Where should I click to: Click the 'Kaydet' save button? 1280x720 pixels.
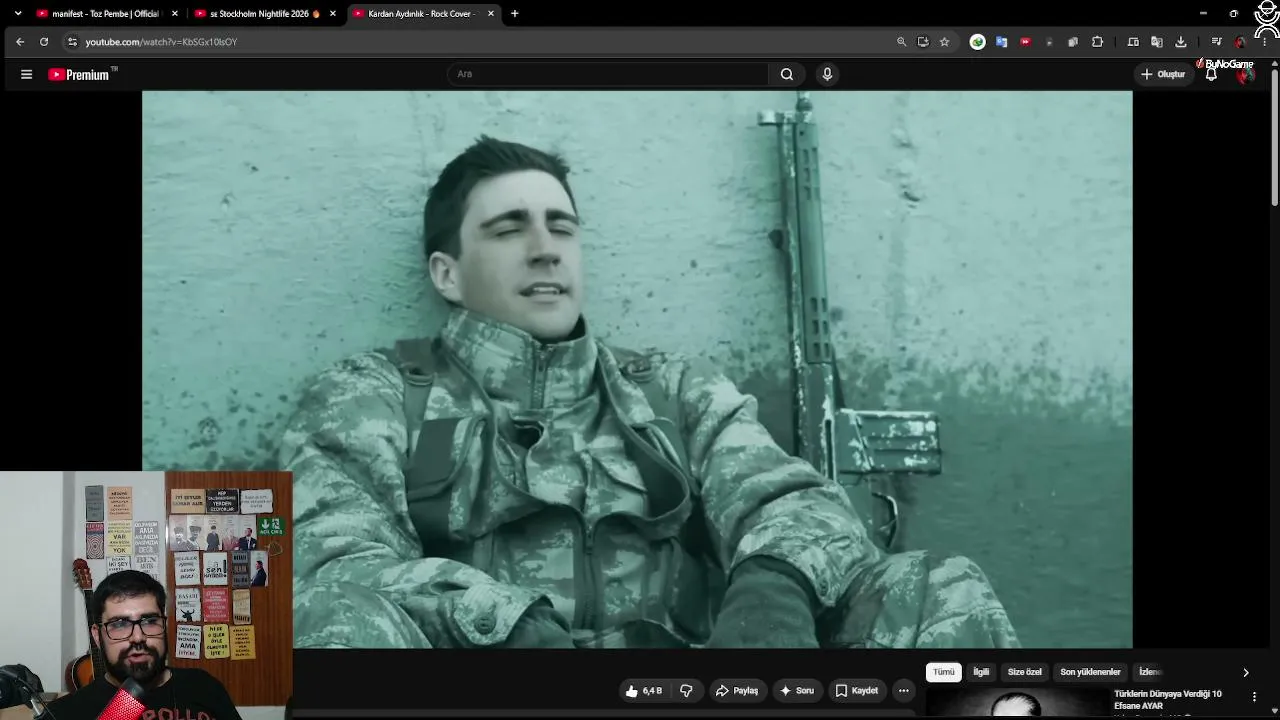[857, 691]
